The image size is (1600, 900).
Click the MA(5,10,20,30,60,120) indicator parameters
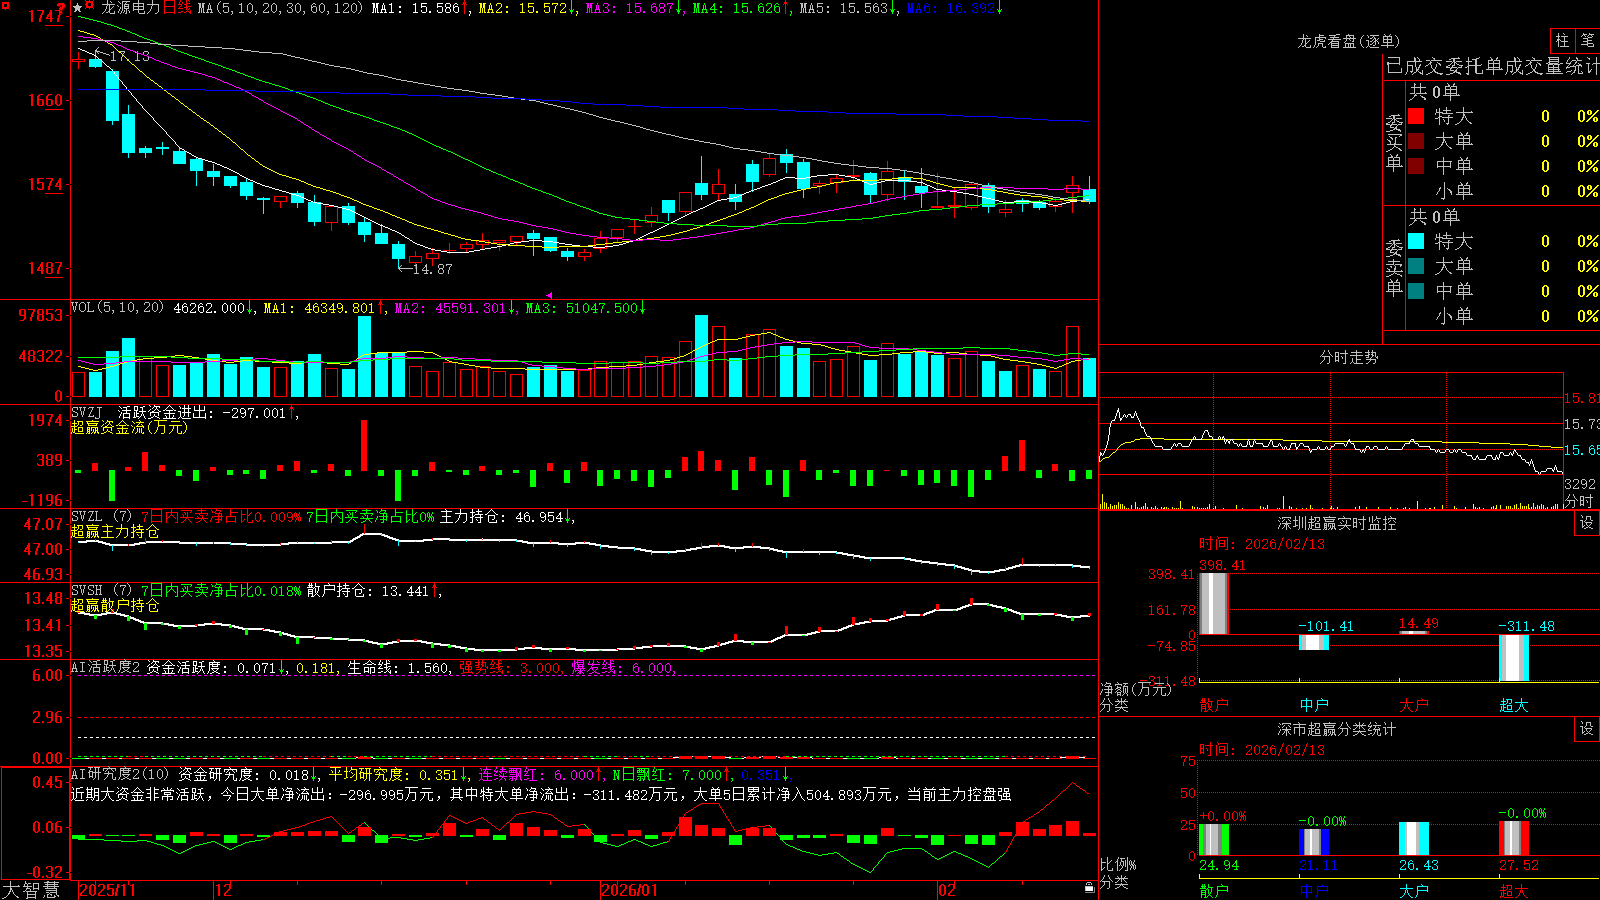coord(280,8)
